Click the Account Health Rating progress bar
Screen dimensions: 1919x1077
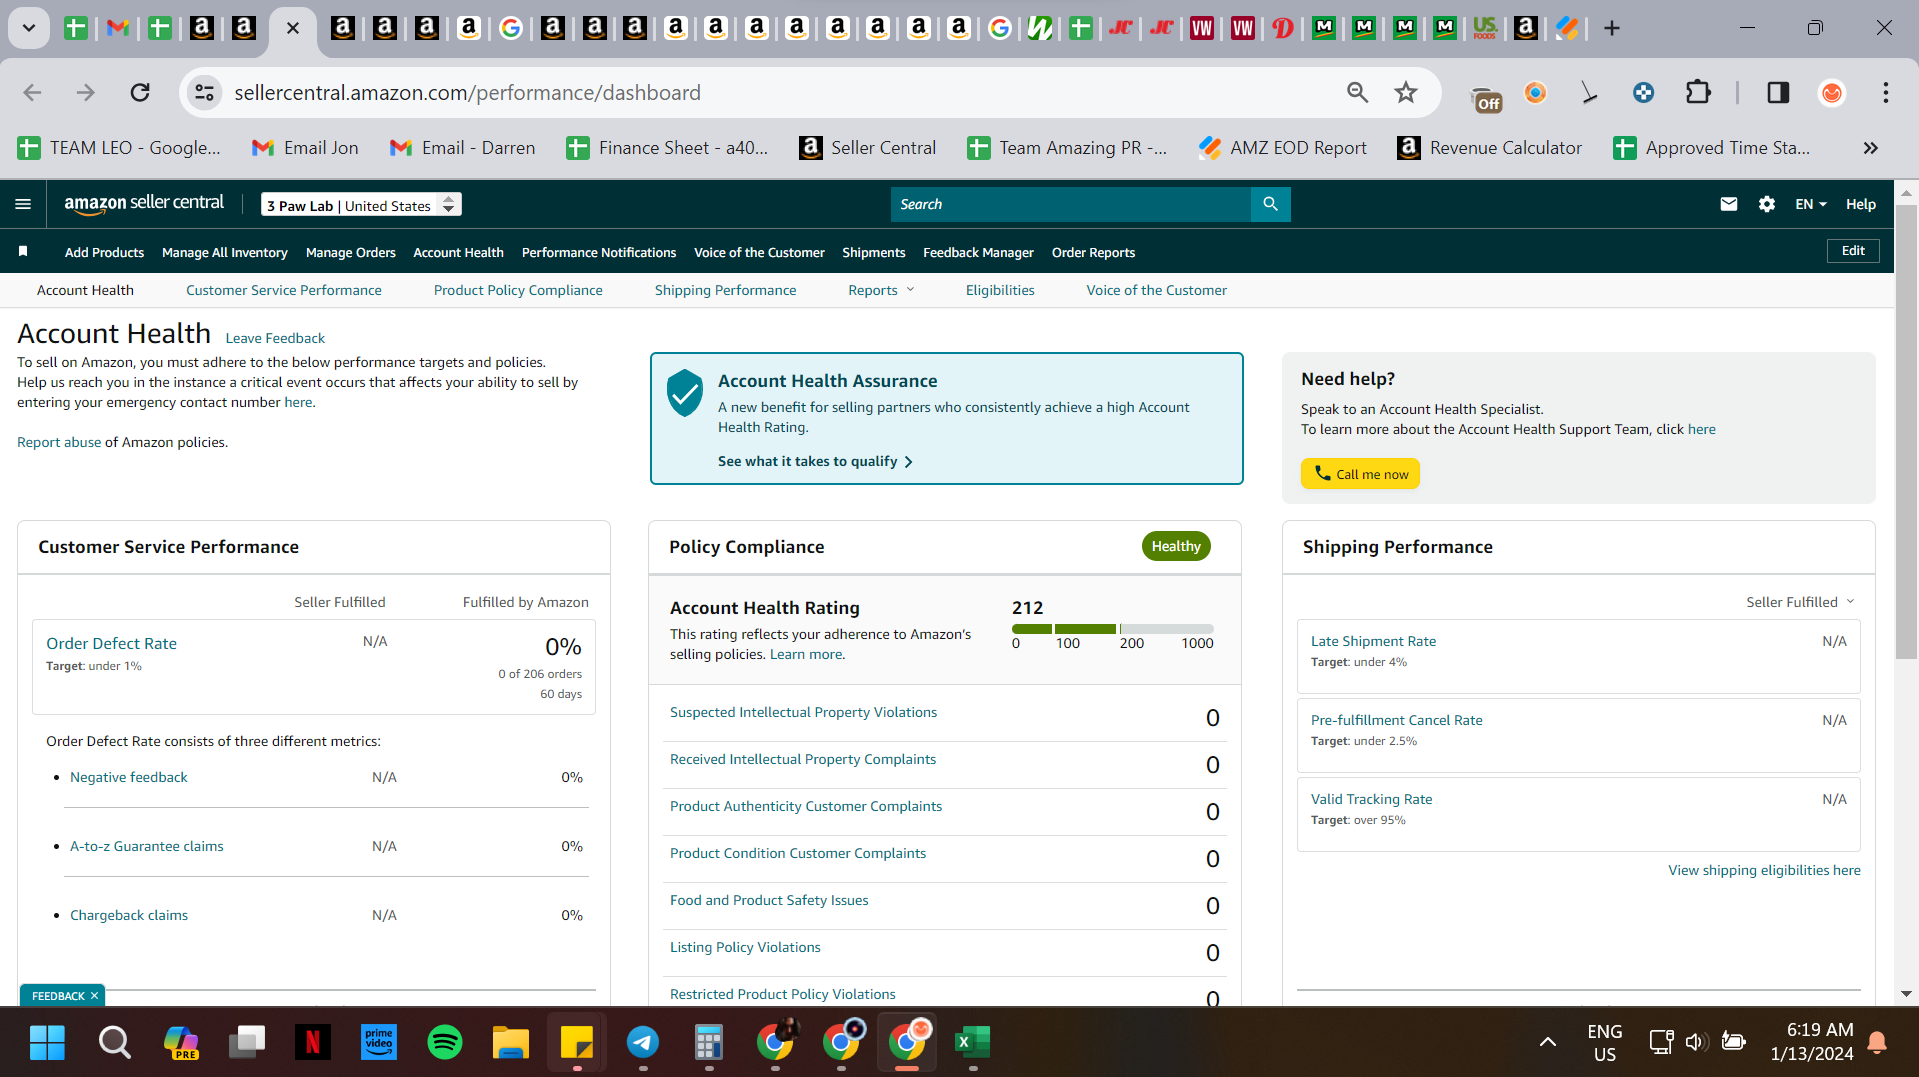(x=1112, y=629)
